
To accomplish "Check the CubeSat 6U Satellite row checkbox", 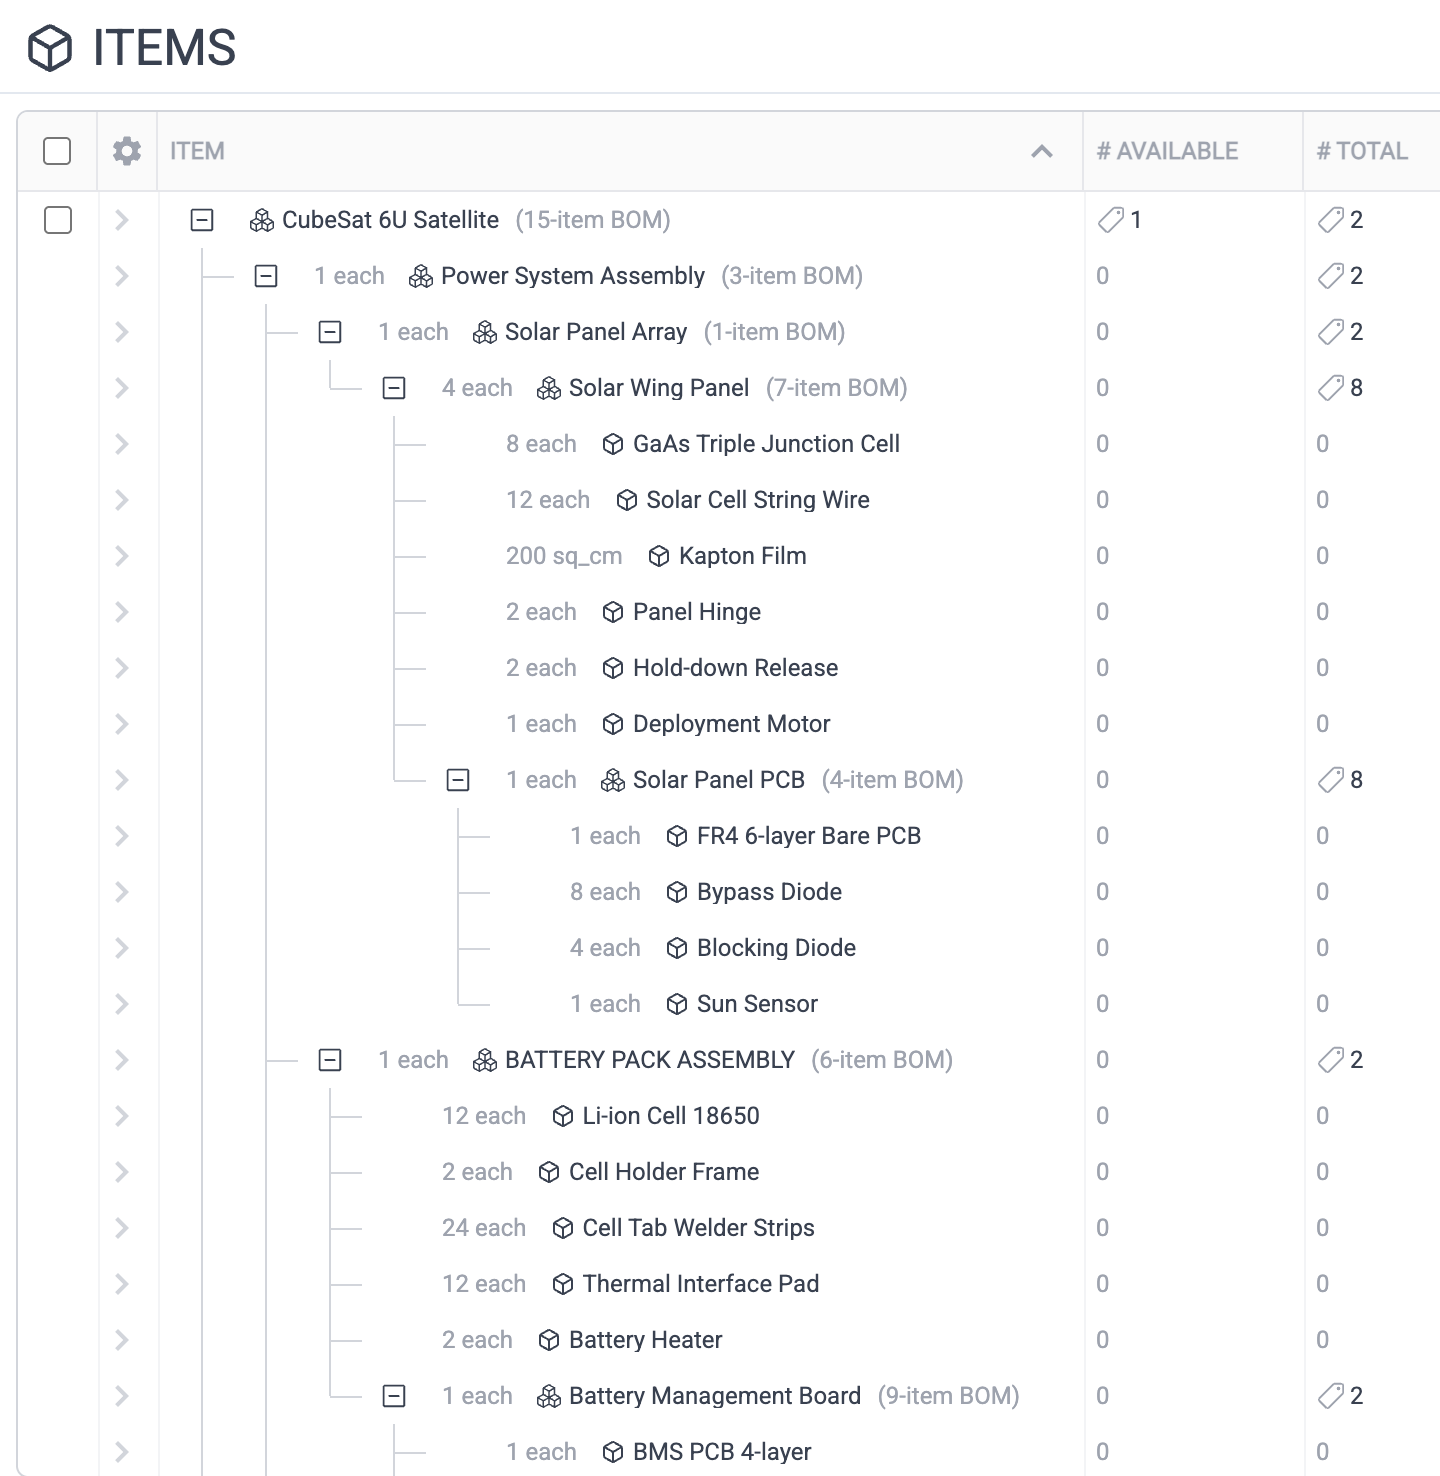I will [x=58, y=220].
